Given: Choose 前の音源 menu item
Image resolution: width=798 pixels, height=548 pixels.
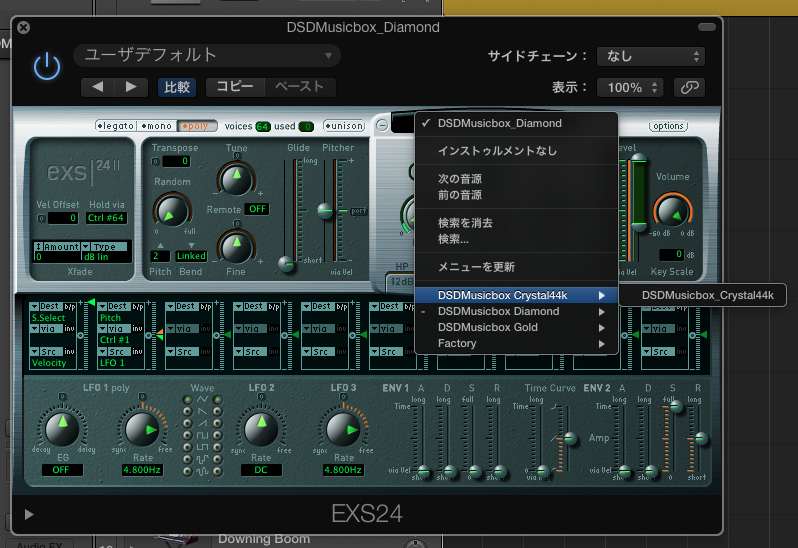Looking at the screenshot, I should pos(516,195).
